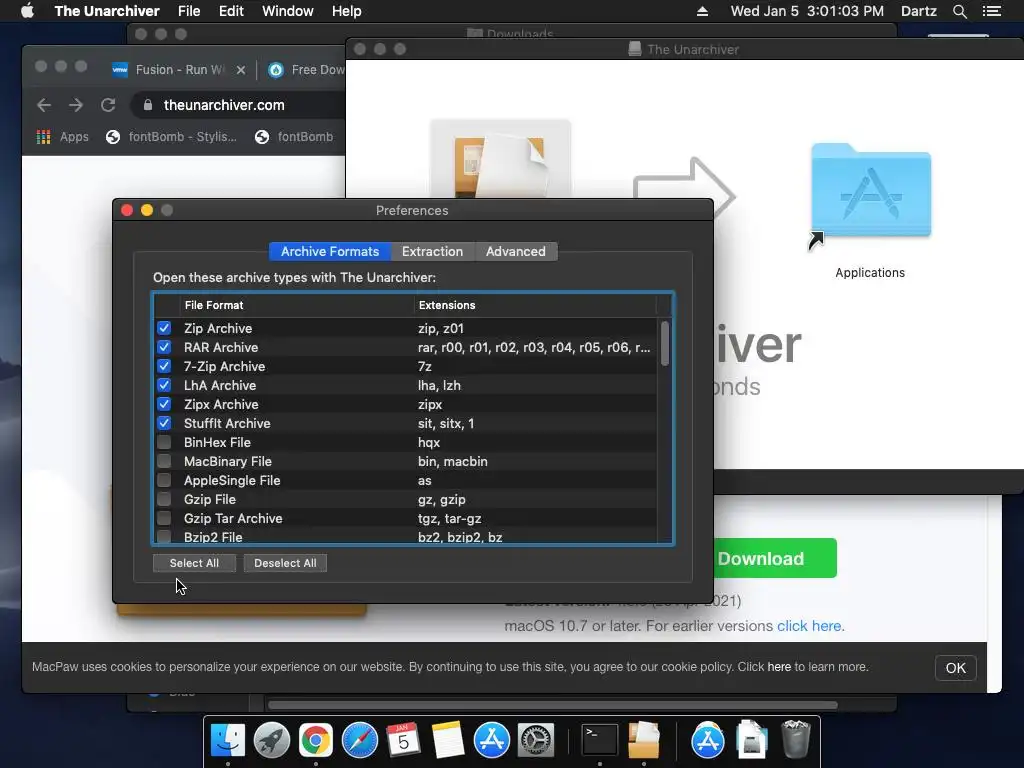Image resolution: width=1024 pixels, height=768 pixels.
Task: Click the eject icon in menu bar
Action: [702, 11]
